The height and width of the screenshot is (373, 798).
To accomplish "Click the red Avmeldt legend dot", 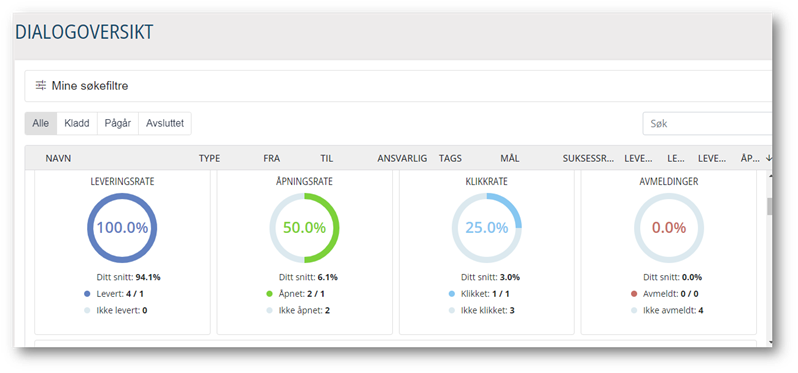I will 634,294.
